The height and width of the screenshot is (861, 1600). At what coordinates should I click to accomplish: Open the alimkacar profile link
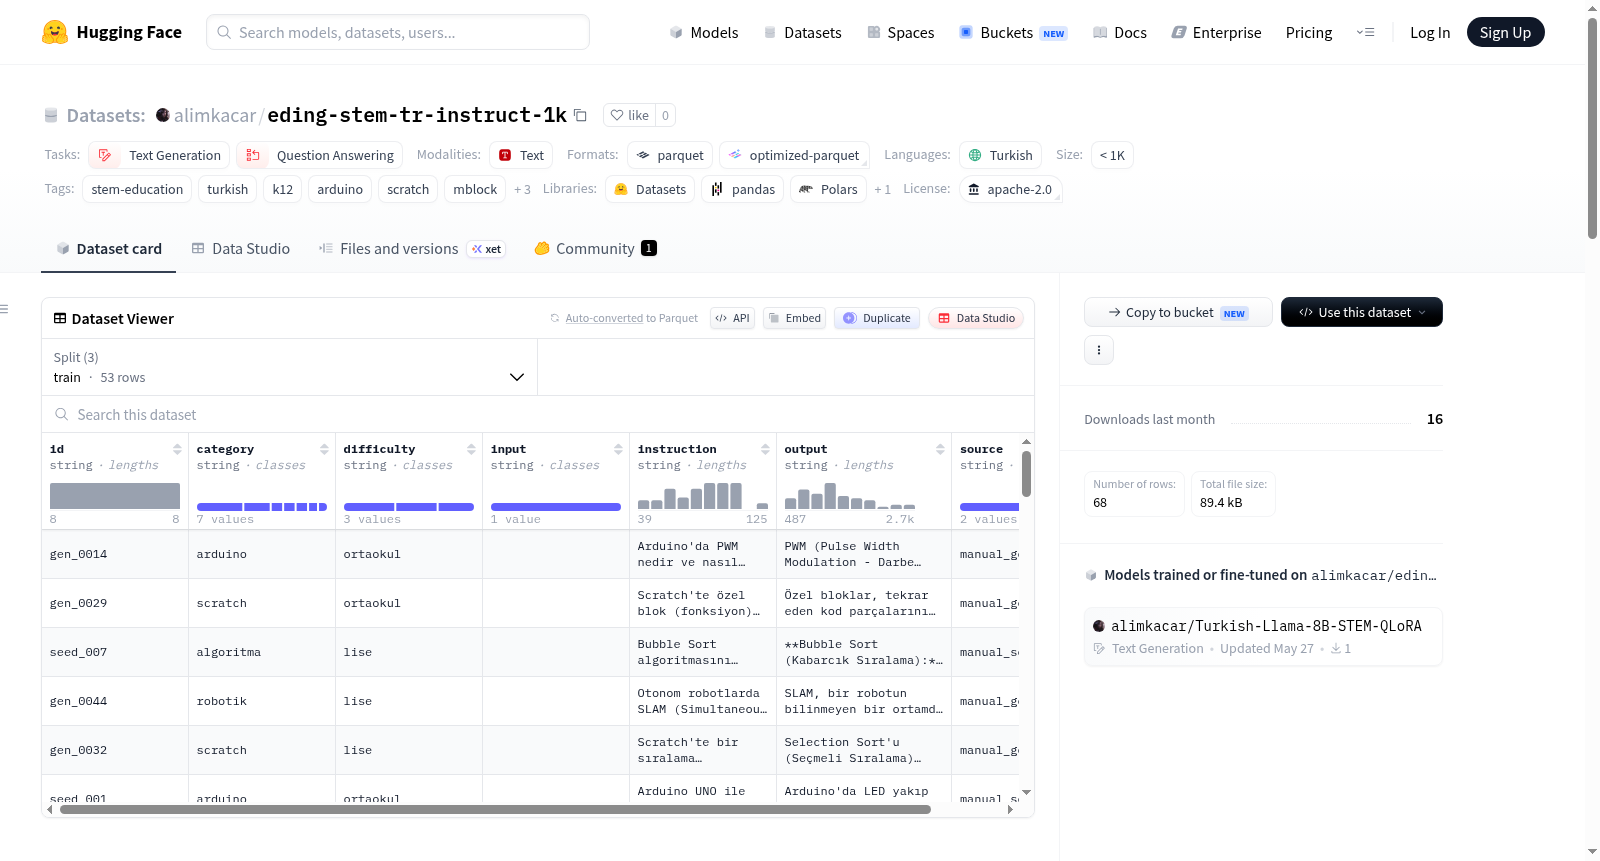point(215,115)
